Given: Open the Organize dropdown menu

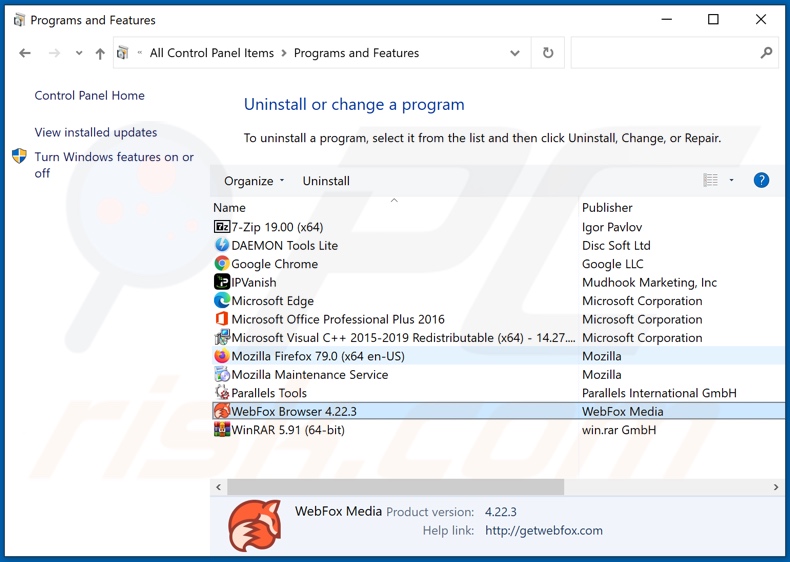Looking at the screenshot, I should click(254, 181).
